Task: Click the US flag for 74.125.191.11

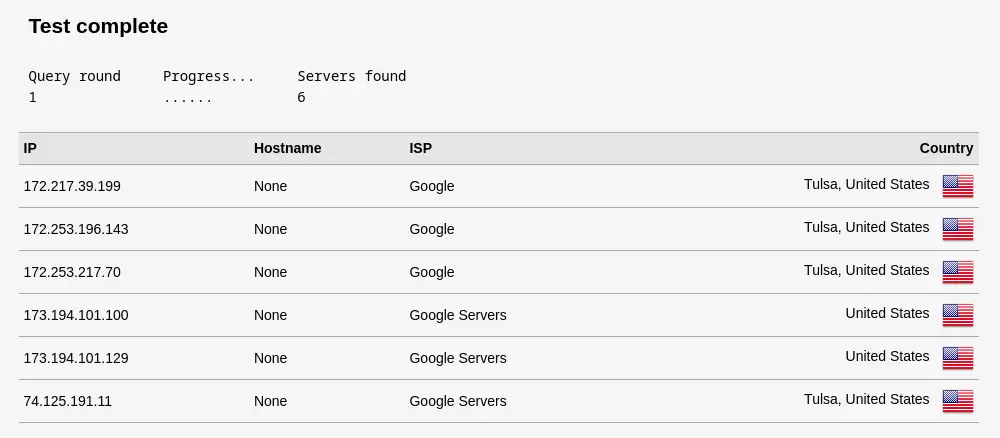Action: tap(957, 401)
